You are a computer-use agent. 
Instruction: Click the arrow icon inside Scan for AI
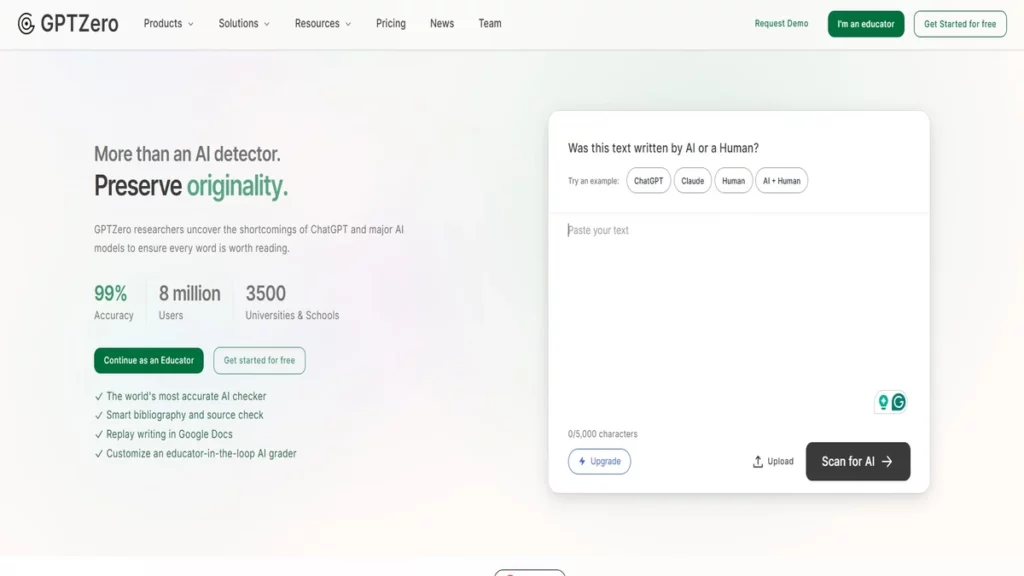[886, 461]
